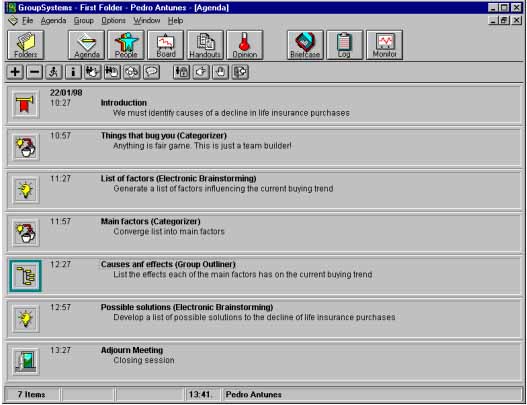527x405 pixels.
Task: Open the Folders view
Action: pyautogui.click(x=26, y=45)
